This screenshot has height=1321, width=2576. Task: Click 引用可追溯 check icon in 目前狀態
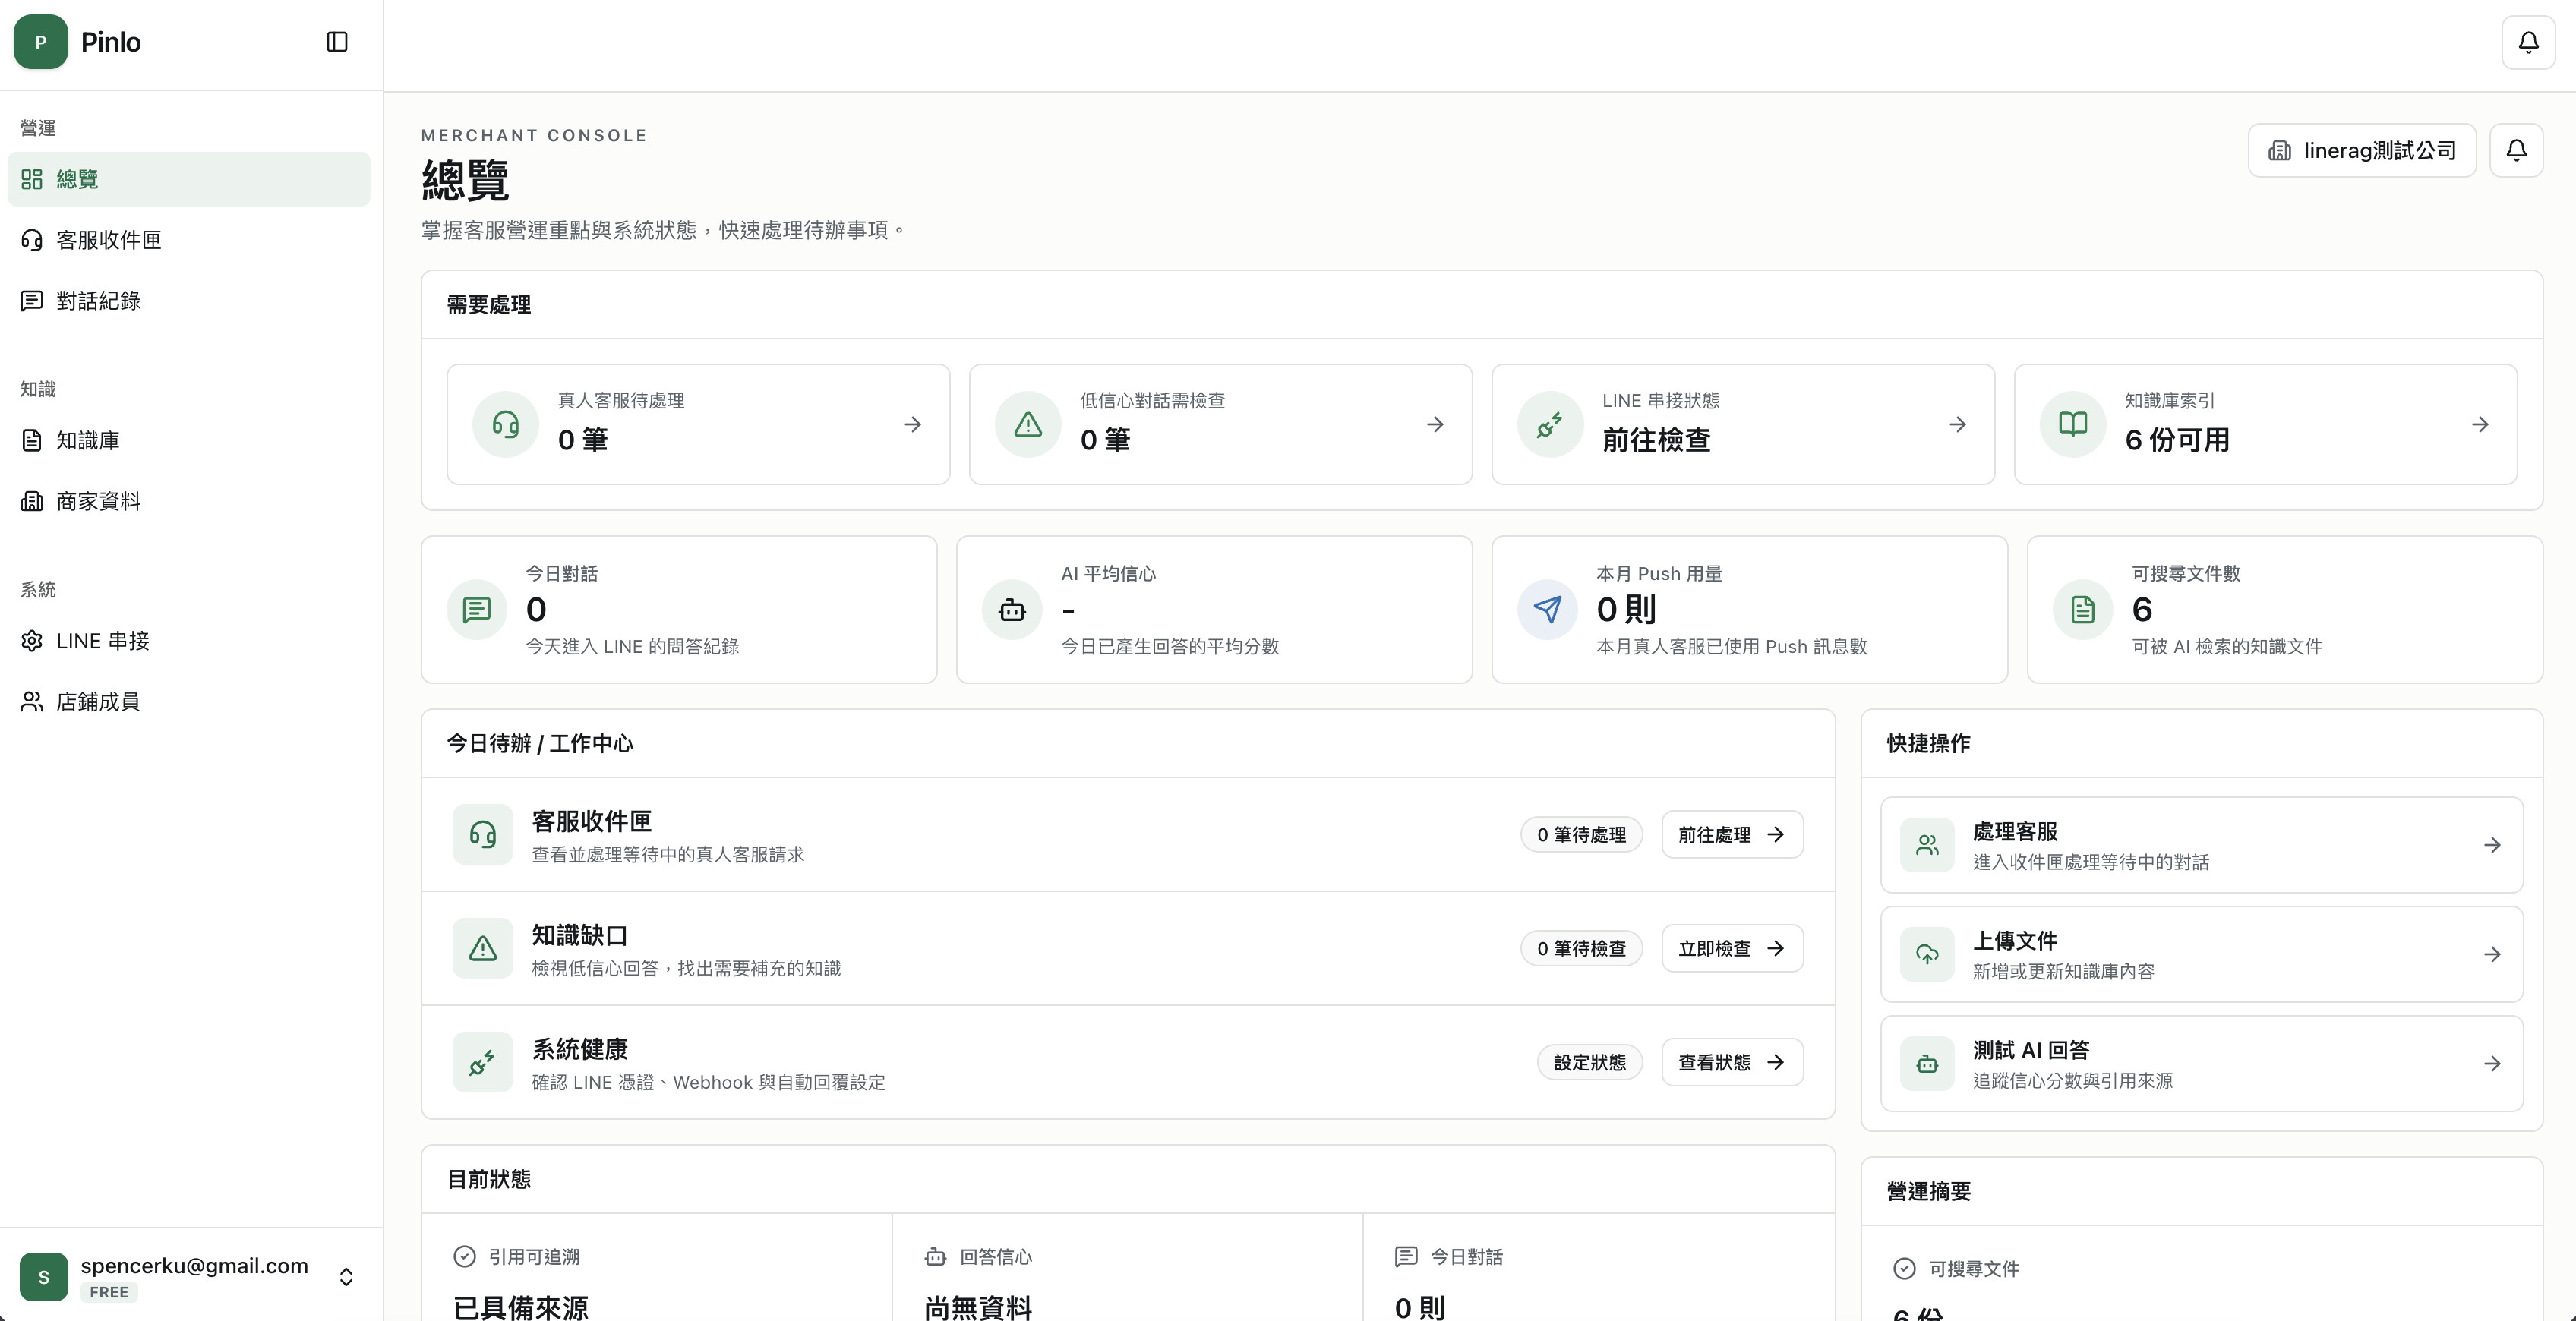coord(464,1256)
